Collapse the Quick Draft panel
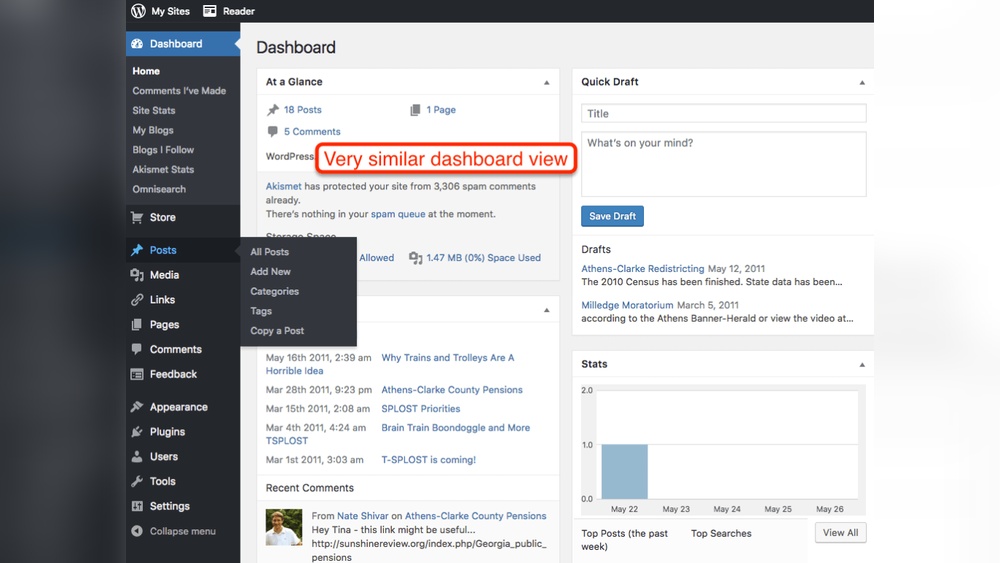 (x=862, y=82)
